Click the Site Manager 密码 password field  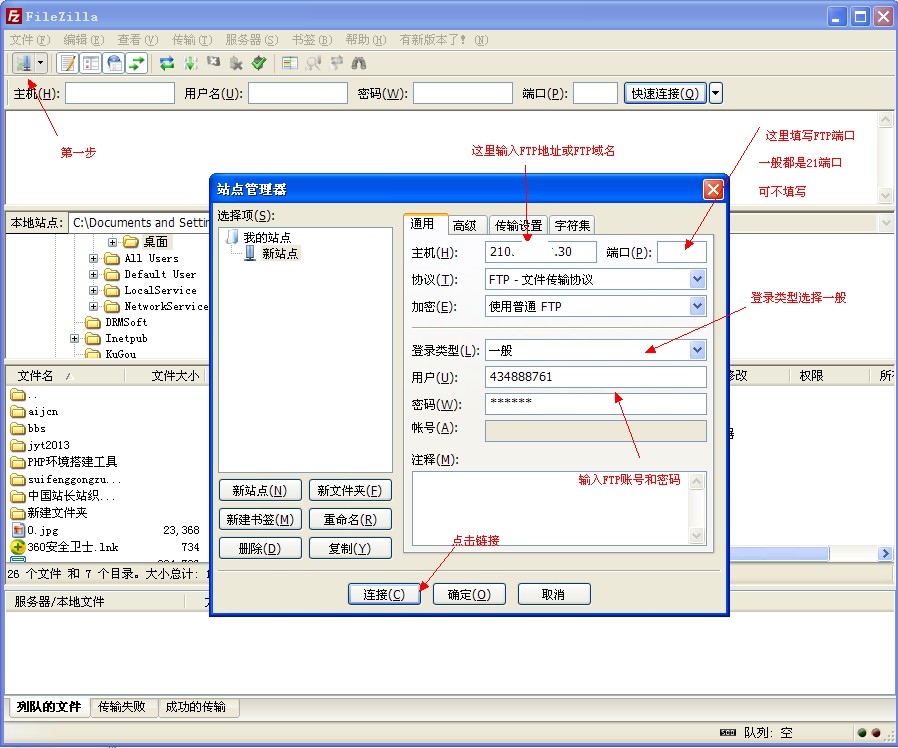596,404
